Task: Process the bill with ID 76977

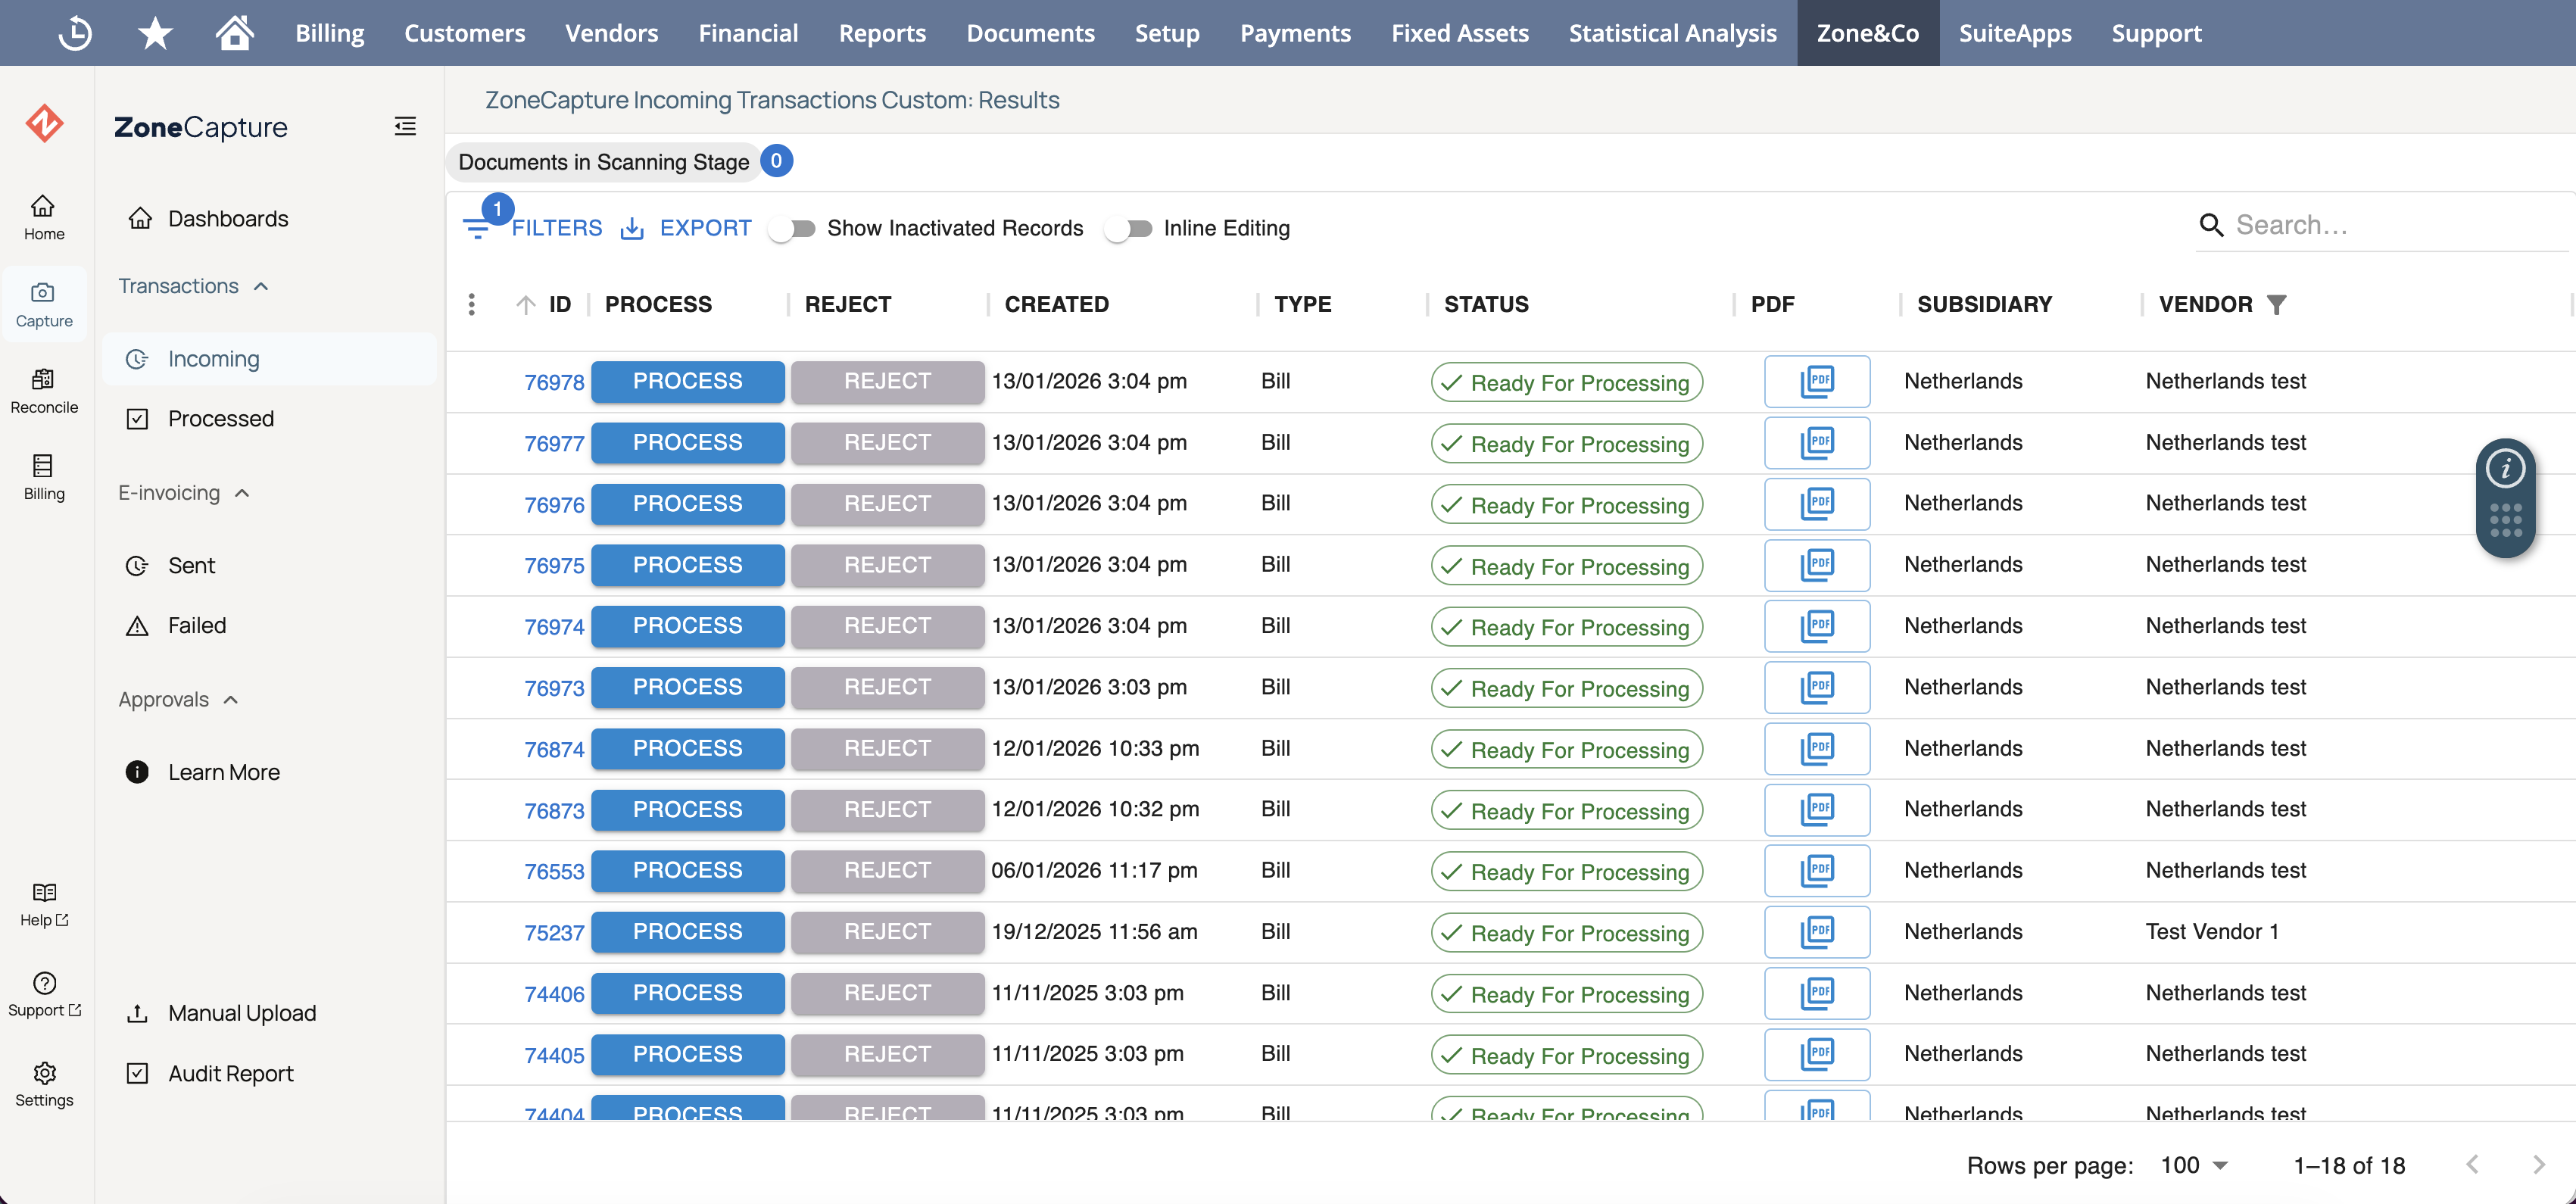Action: coord(687,442)
